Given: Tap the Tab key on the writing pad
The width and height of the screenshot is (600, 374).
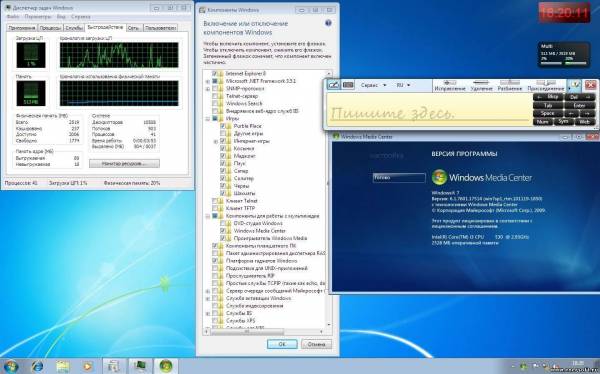Looking at the screenshot, I should point(548,105).
